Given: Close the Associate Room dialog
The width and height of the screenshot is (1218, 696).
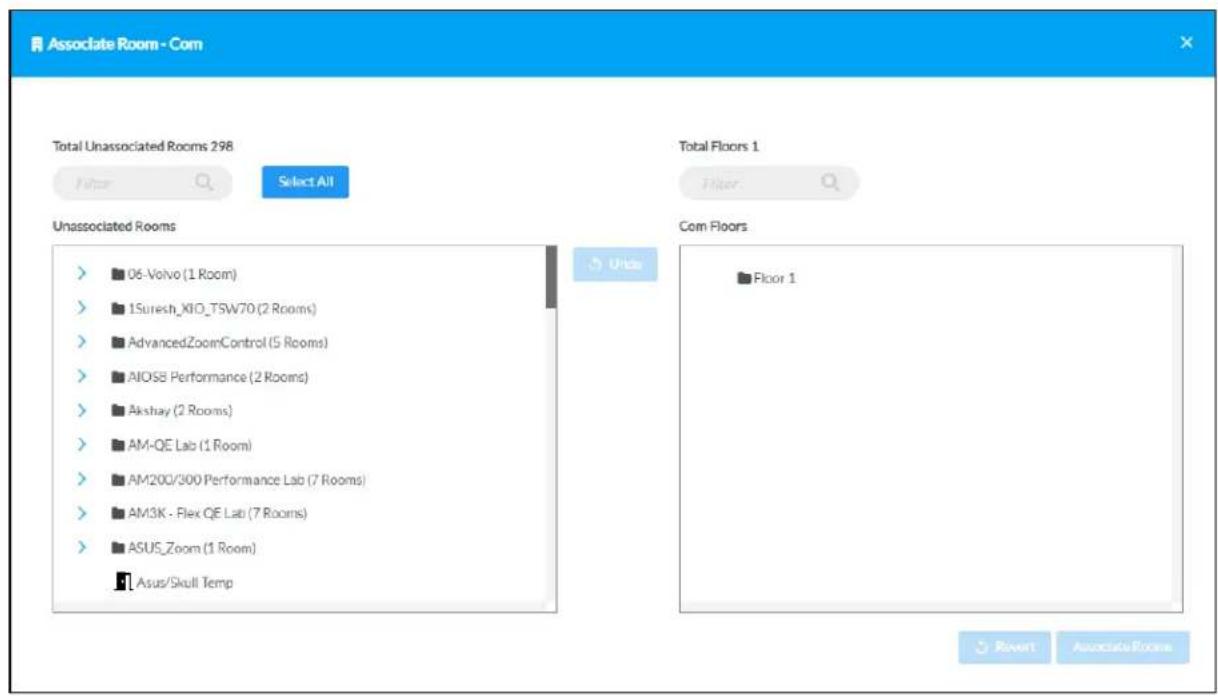Looking at the screenshot, I should coord(1186,42).
